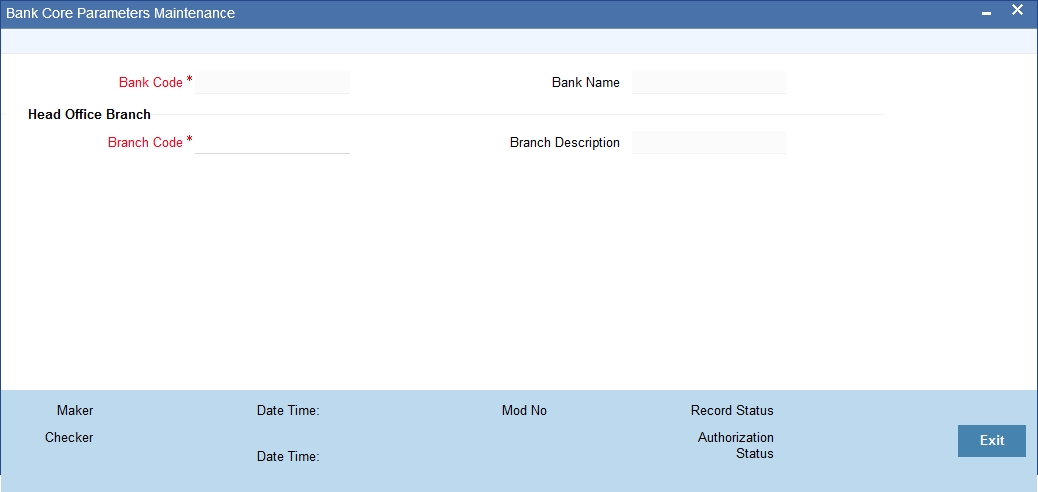Click the Mod No label
This screenshot has height=492, width=1038.
click(524, 410)
